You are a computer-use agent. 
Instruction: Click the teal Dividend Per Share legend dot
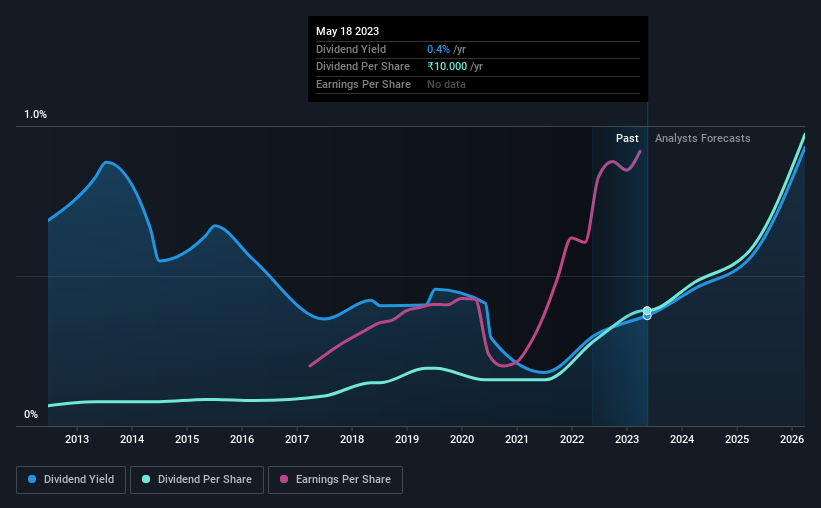coord(146,479)
